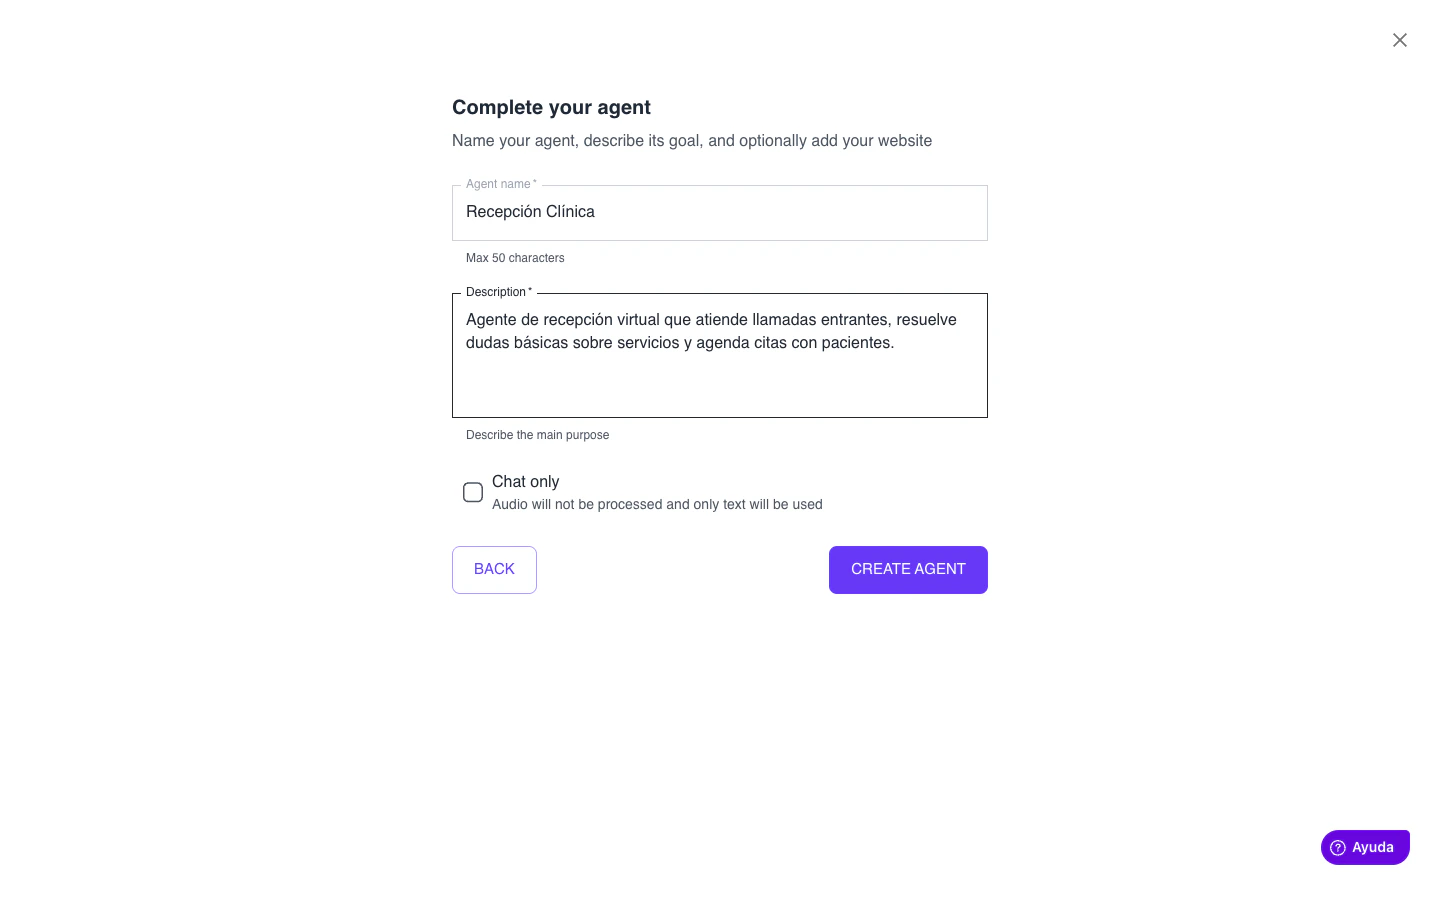Click the Complete your agent heading

coord(551,107)
